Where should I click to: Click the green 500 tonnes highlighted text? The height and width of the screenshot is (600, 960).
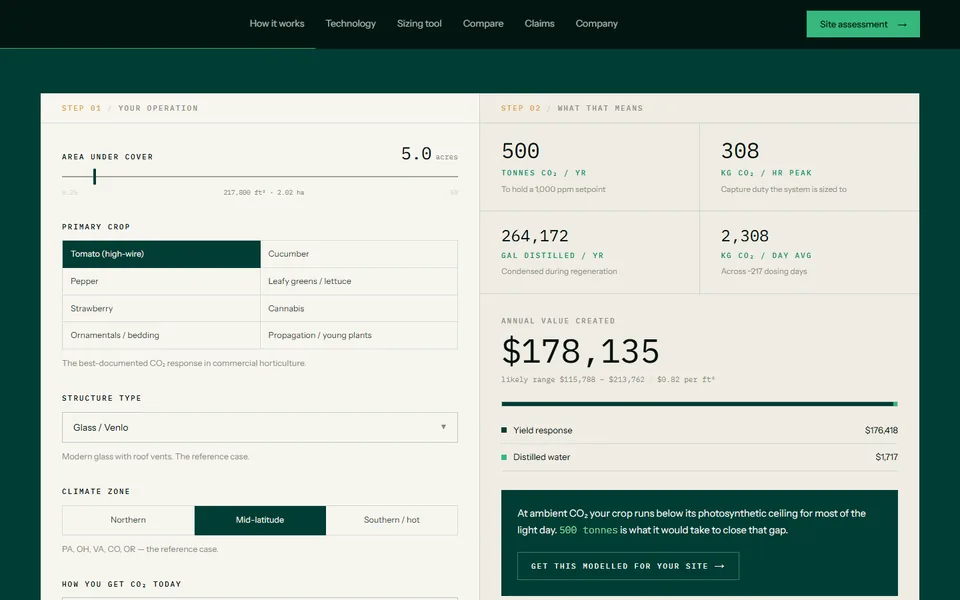point(588,530)
